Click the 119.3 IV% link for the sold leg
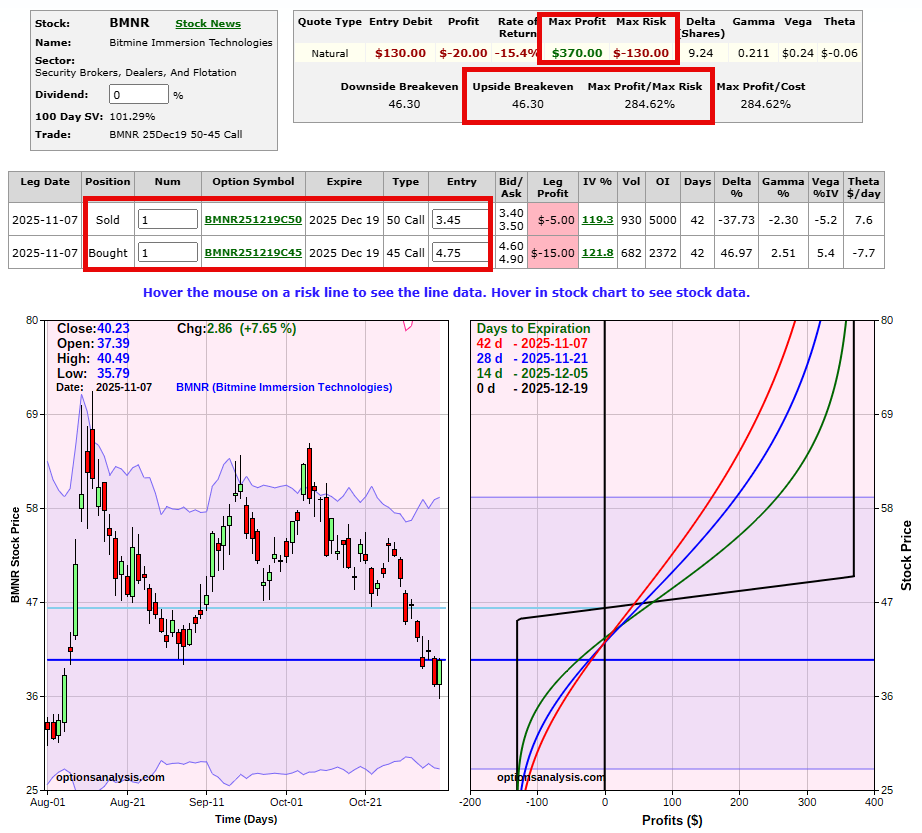922x833 pixels. click(596, 219)
